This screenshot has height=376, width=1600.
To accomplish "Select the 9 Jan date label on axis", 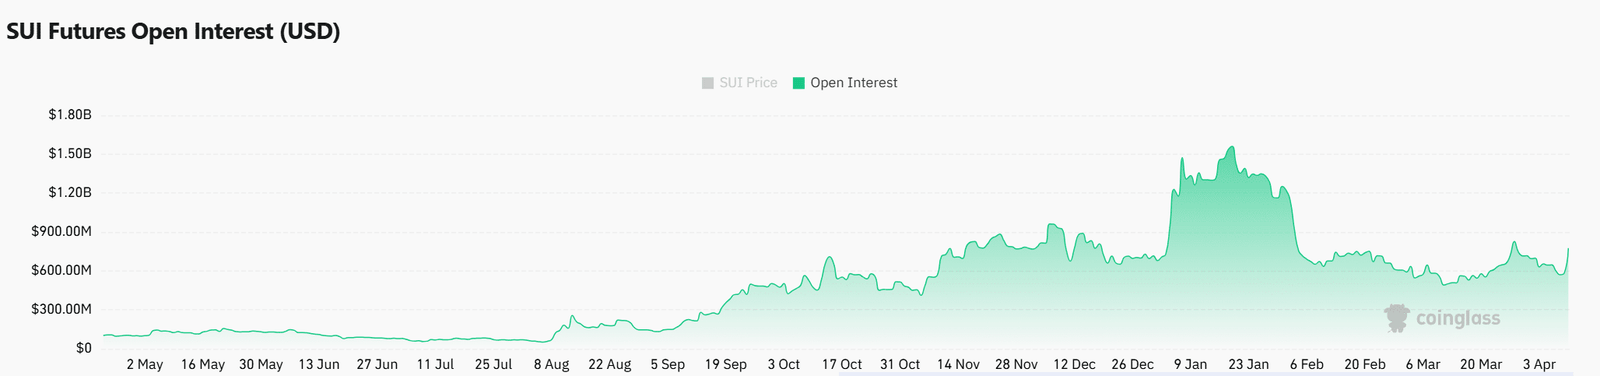I will 1190,365.
